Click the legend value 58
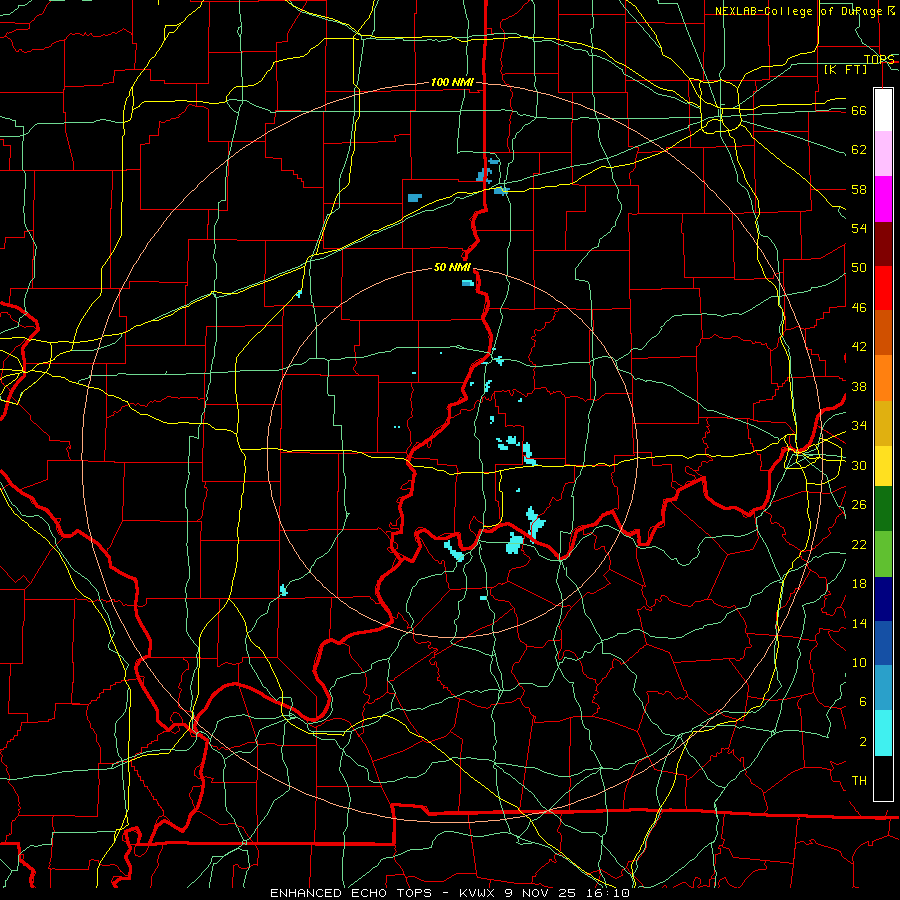 click(x=859, y=189)
